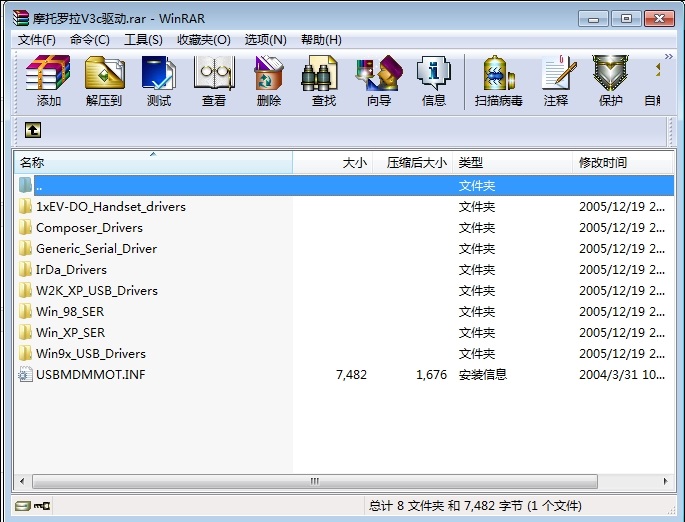Click the Delete (删除) recycle icon
The height and width of the screenshot is (522, 685).
[269, 73]
